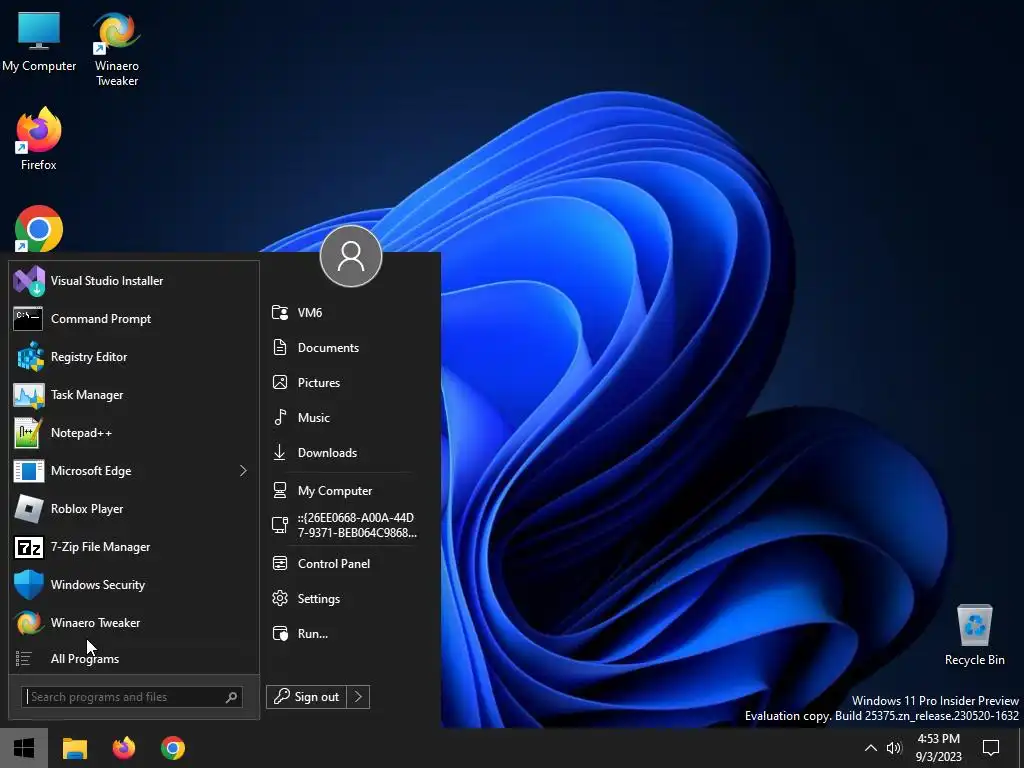Select the Recycle Bin desktop icon
Screen dimensions: 1024x768
(974, 635)
